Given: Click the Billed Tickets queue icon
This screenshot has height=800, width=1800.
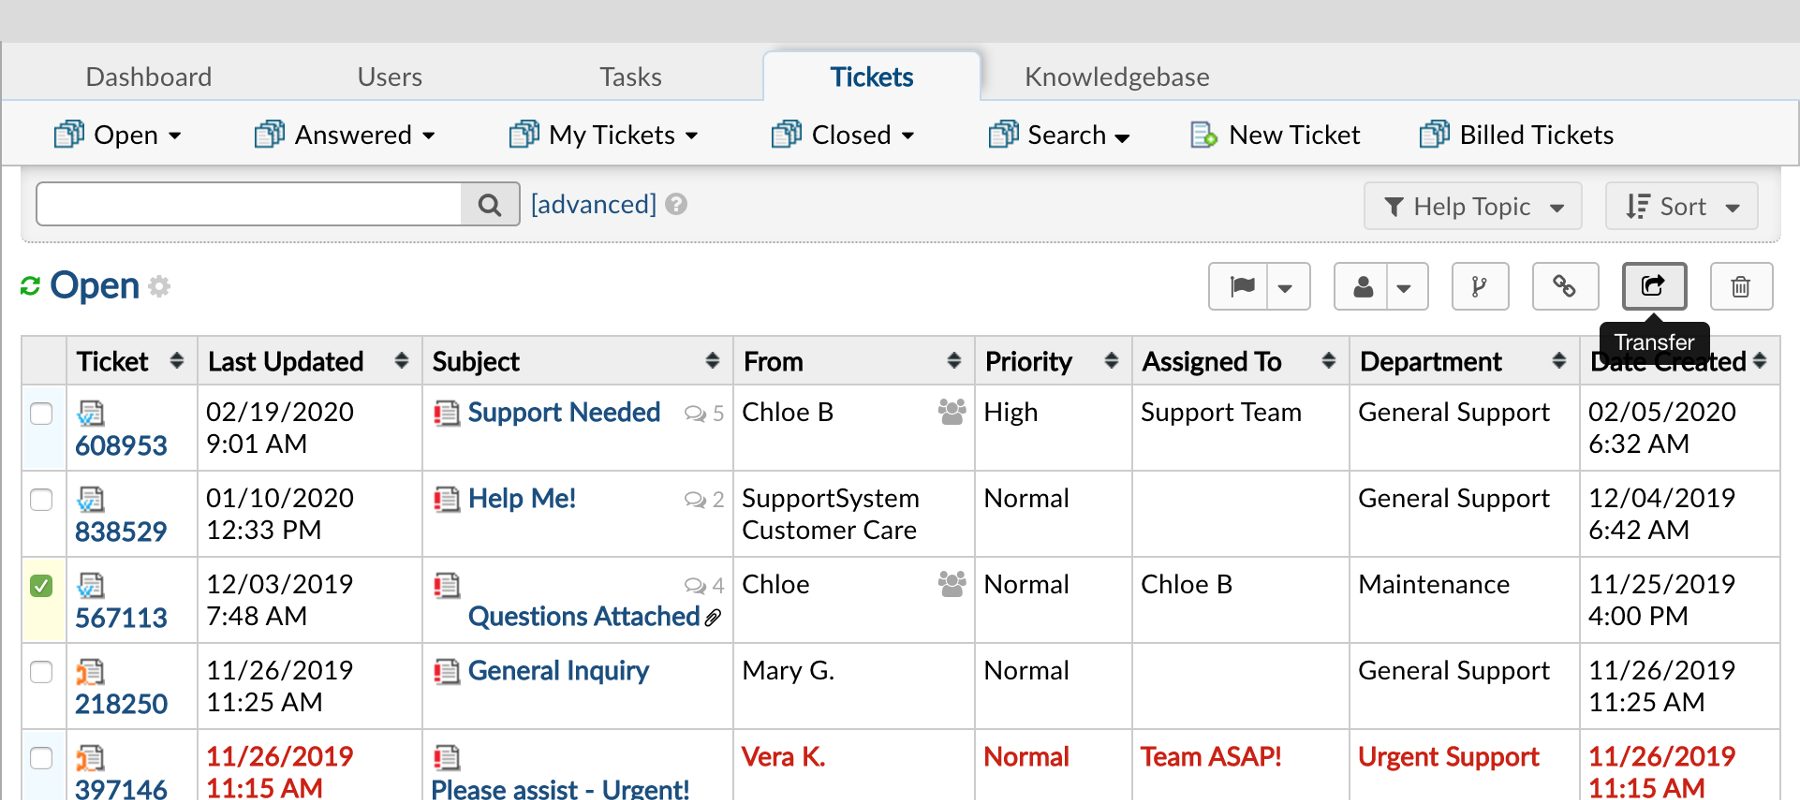Looking at the screenshot, I should pyautogui.click(x=1435, y=134).
